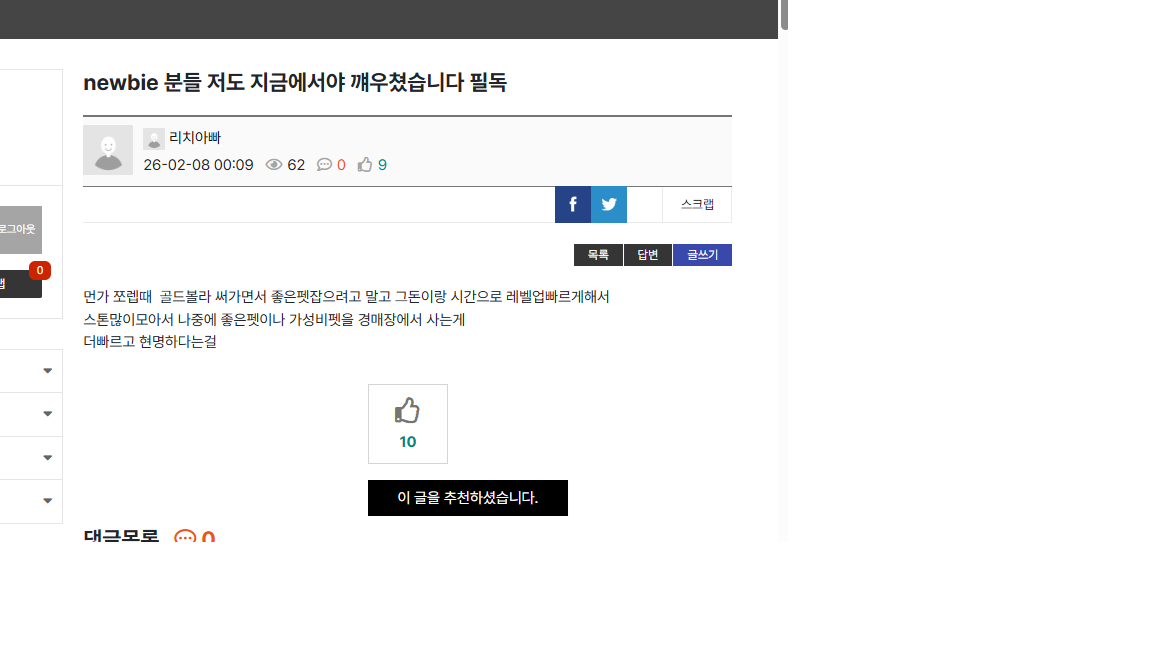Expand the second sidebar dropdown arrow
Viewport: 1152px width, 648px height.
point(47,414)
